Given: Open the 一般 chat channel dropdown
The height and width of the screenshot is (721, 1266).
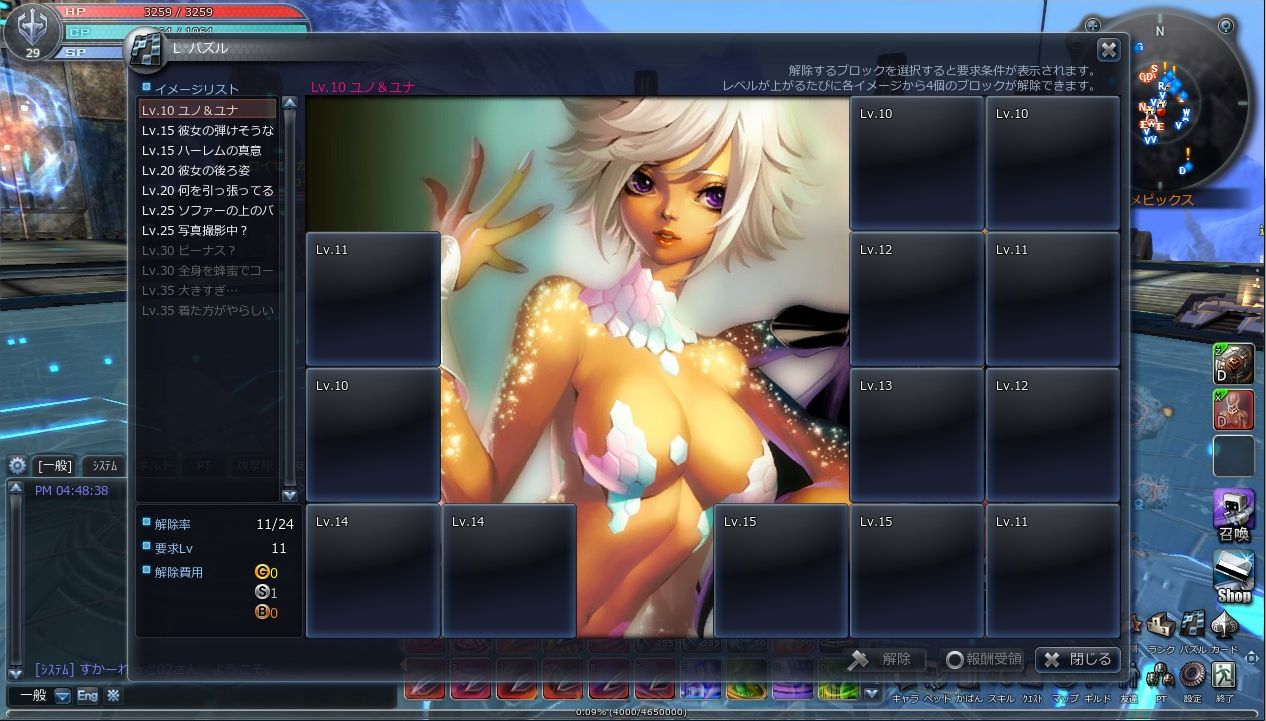Looking at the screenshot, I should pyautogui.click(x=63, y=695).
